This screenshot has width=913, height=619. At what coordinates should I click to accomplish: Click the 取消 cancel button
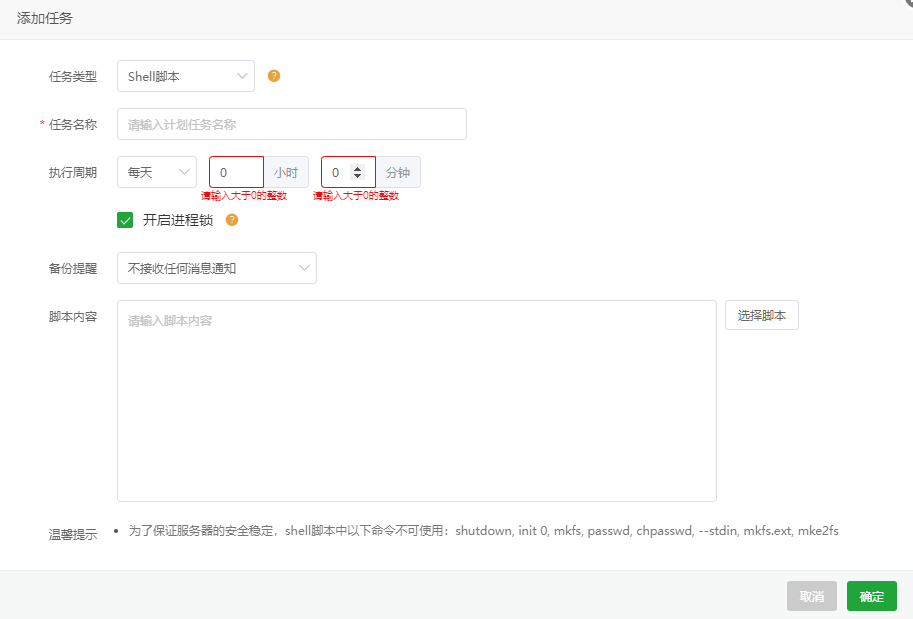coord(812,596)
